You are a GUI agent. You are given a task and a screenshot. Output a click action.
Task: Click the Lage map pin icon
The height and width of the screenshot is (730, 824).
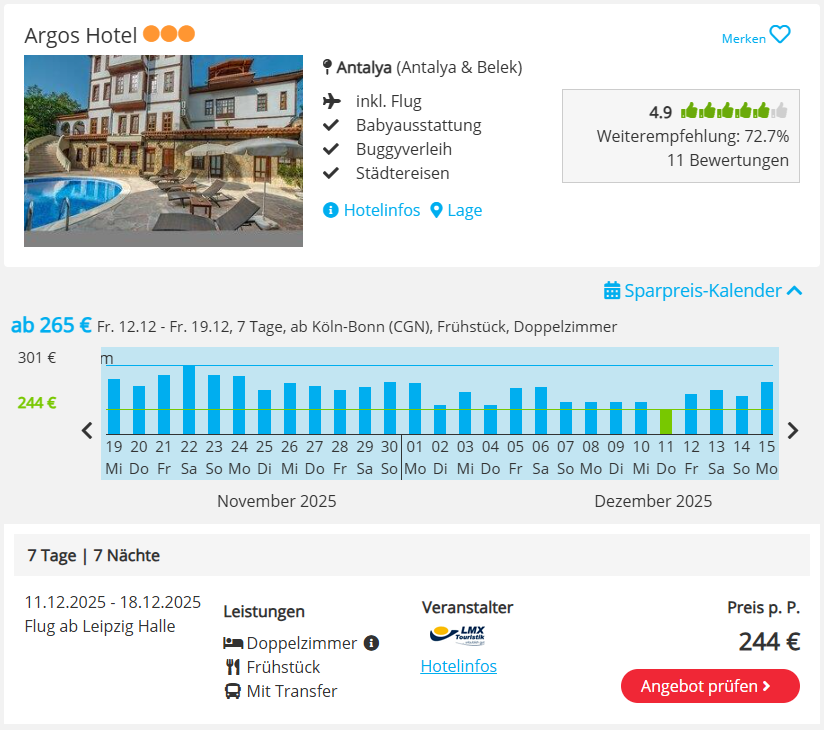tap(436, 210)
